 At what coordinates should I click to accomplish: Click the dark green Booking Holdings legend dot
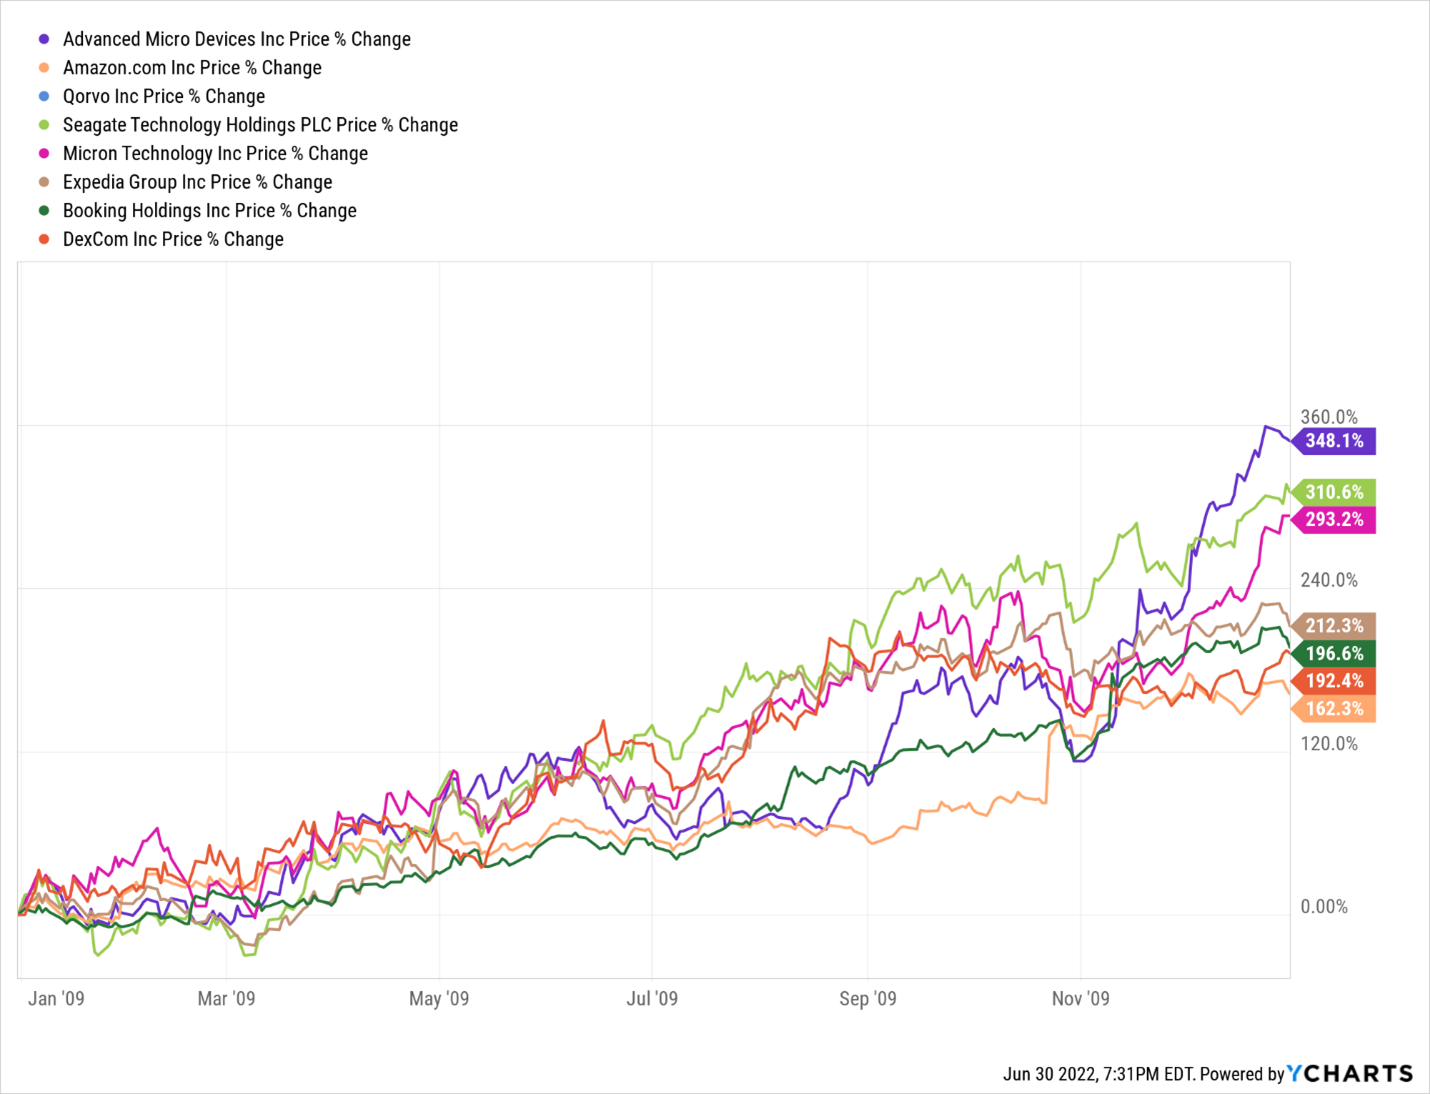44,210
